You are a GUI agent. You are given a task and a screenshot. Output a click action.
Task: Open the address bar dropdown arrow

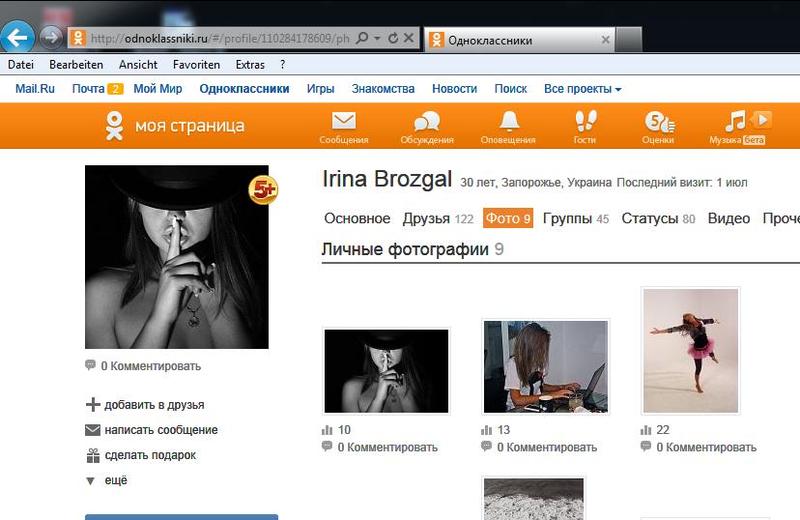point(377,38)
